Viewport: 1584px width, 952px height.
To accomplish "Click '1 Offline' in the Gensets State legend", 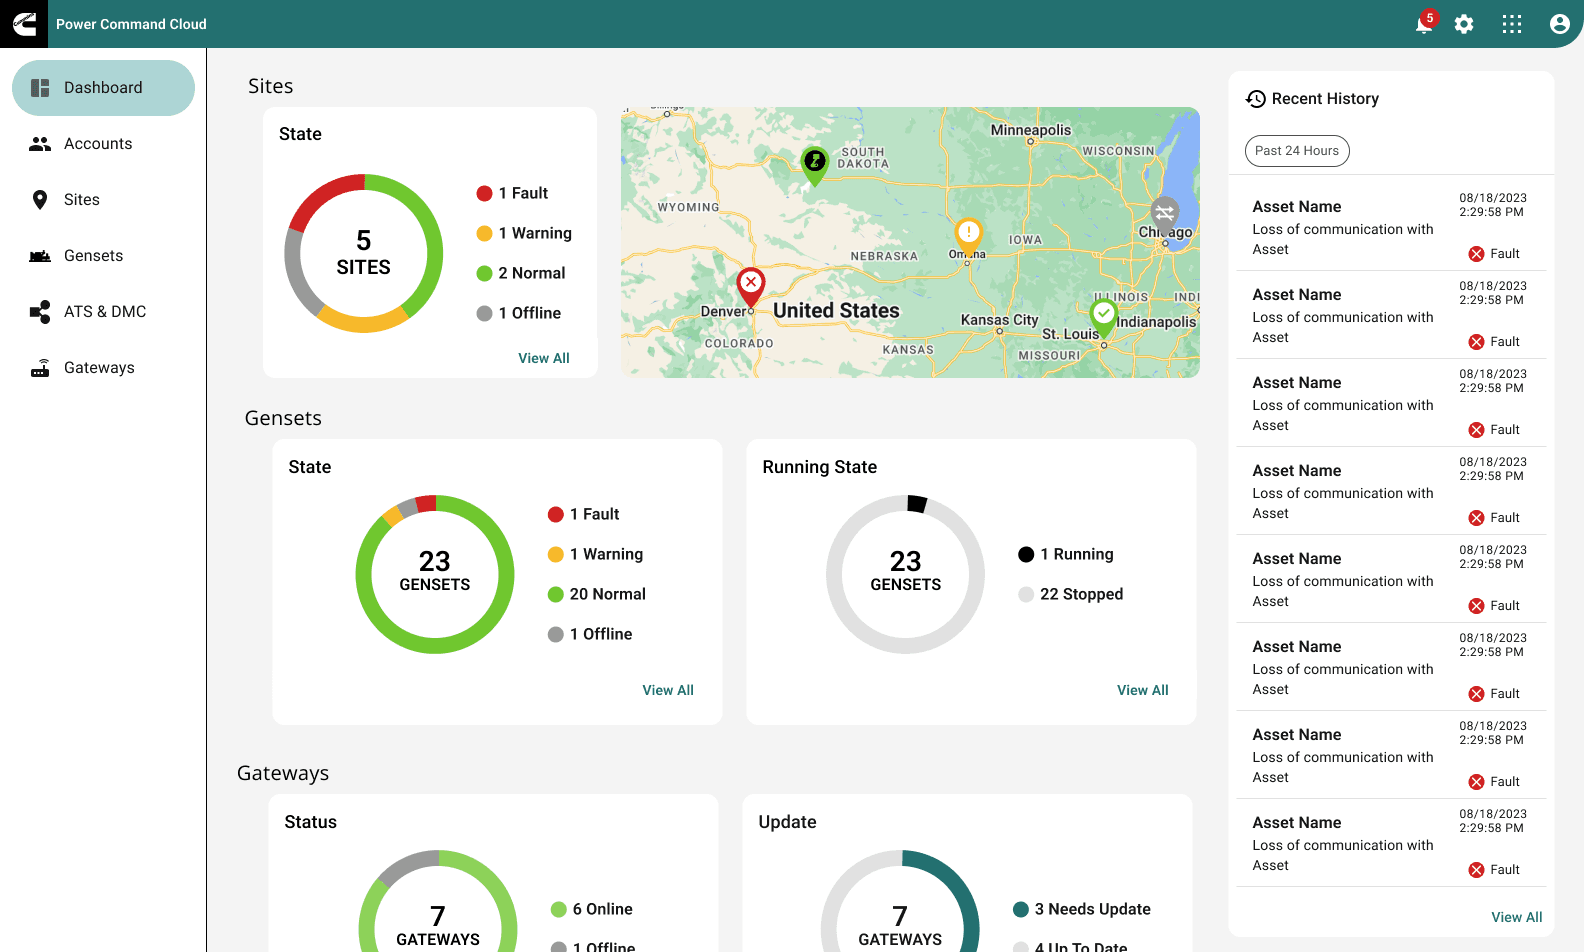I will click(601, 634).
